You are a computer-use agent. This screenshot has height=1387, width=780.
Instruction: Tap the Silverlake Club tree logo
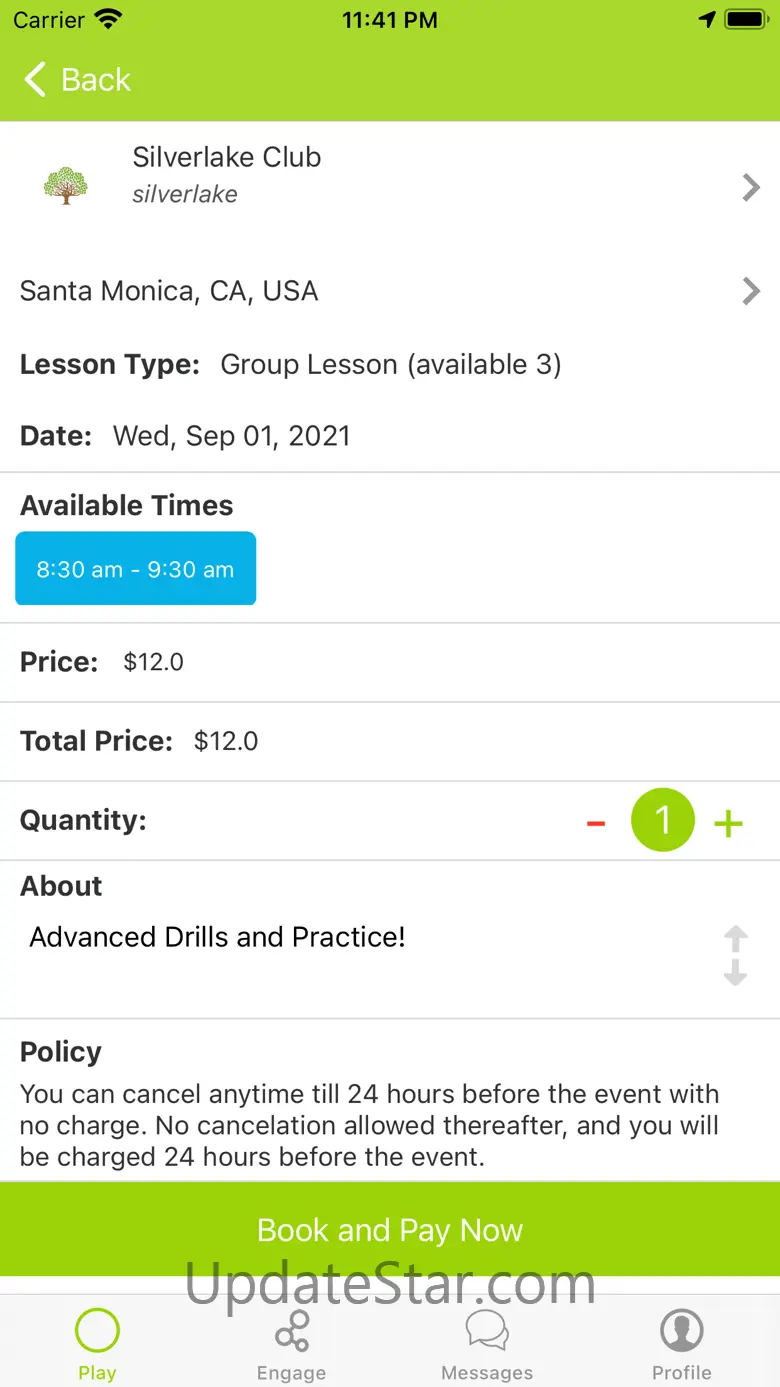click(66, 185)
